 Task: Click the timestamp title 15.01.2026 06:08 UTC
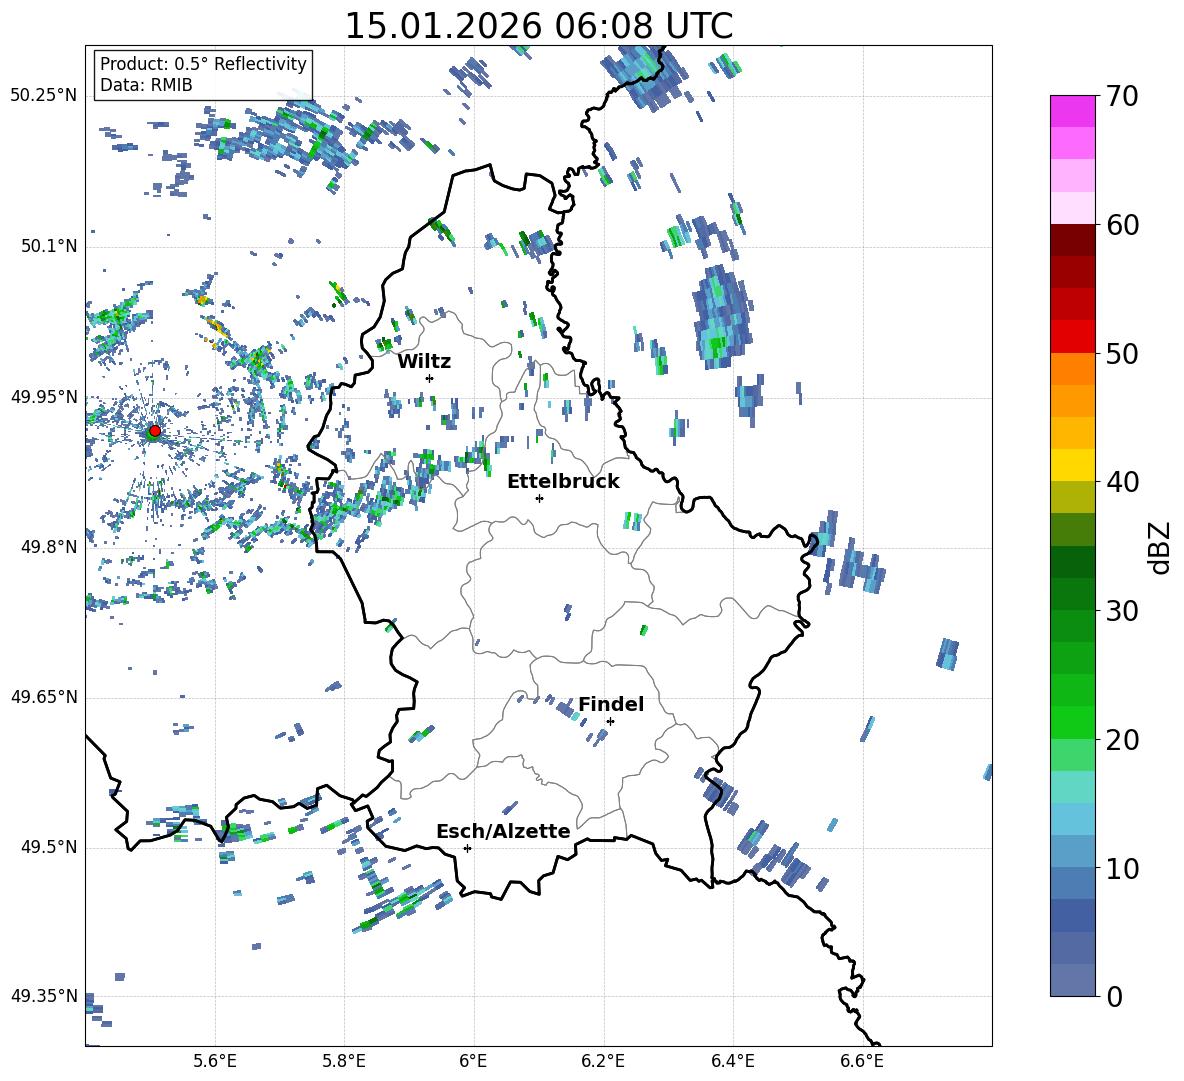point(538,26)
